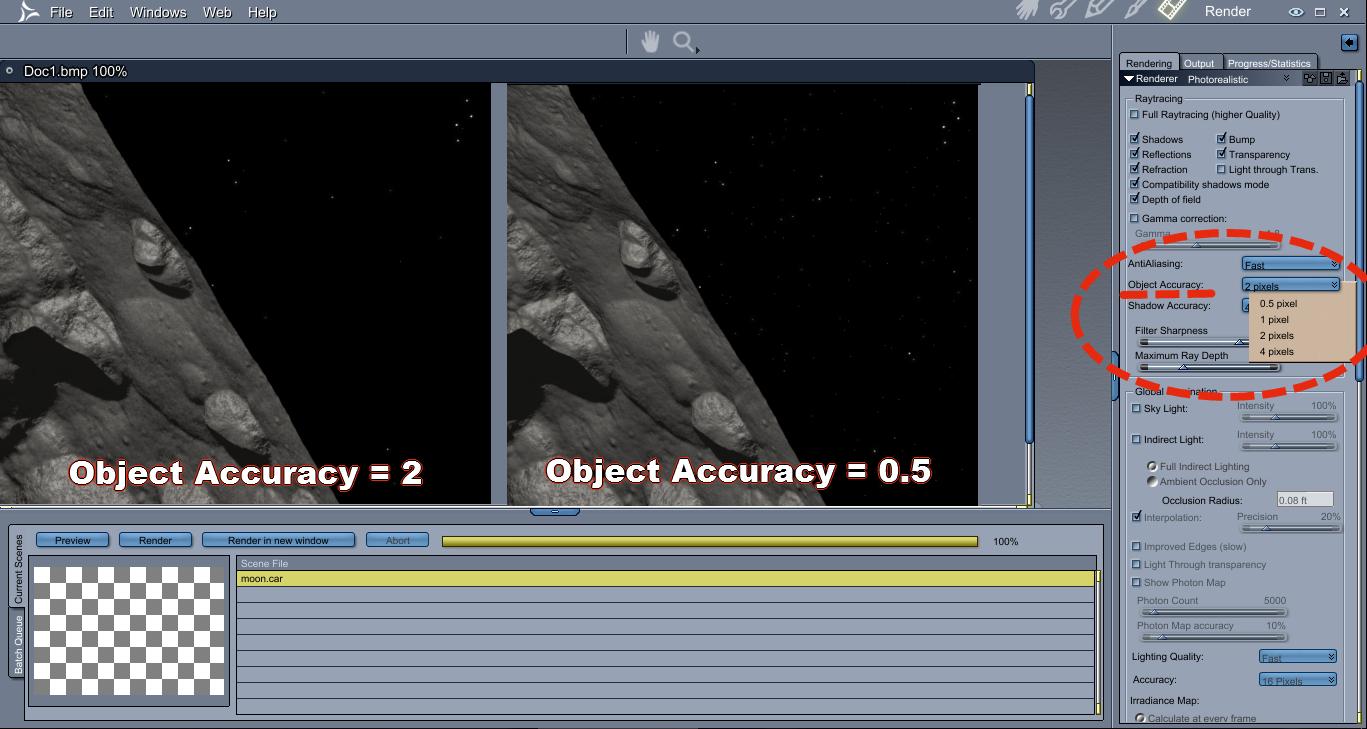Enable Full Raytracing (higher Quality)
This screenshot has width=1367, height=729.
tap(1134, 115)
